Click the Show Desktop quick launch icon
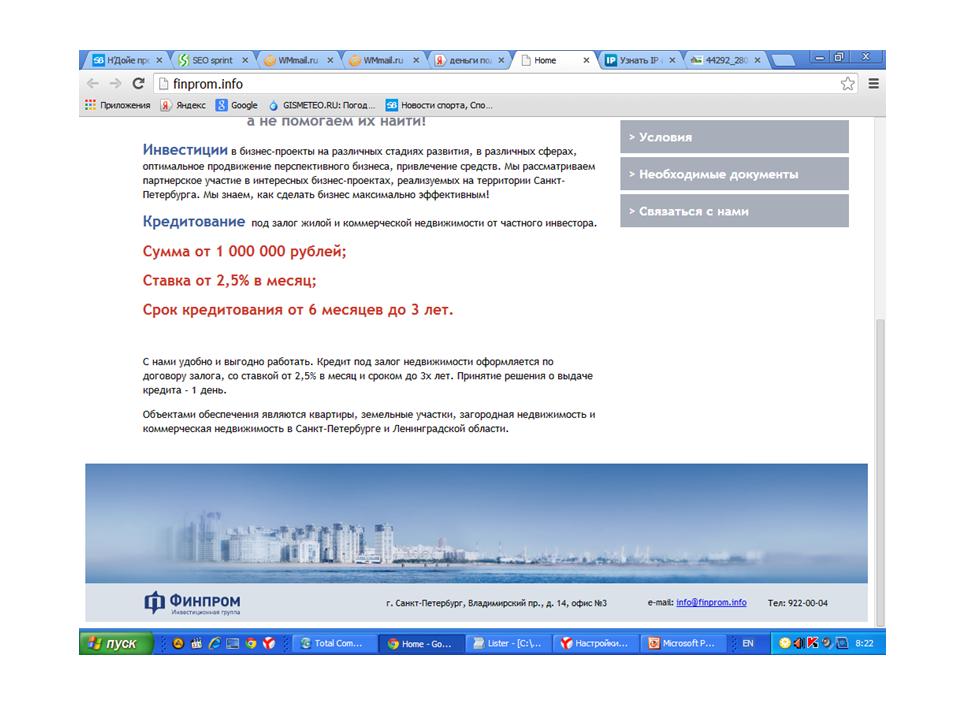The image size is (960, 720). point(233,643)
